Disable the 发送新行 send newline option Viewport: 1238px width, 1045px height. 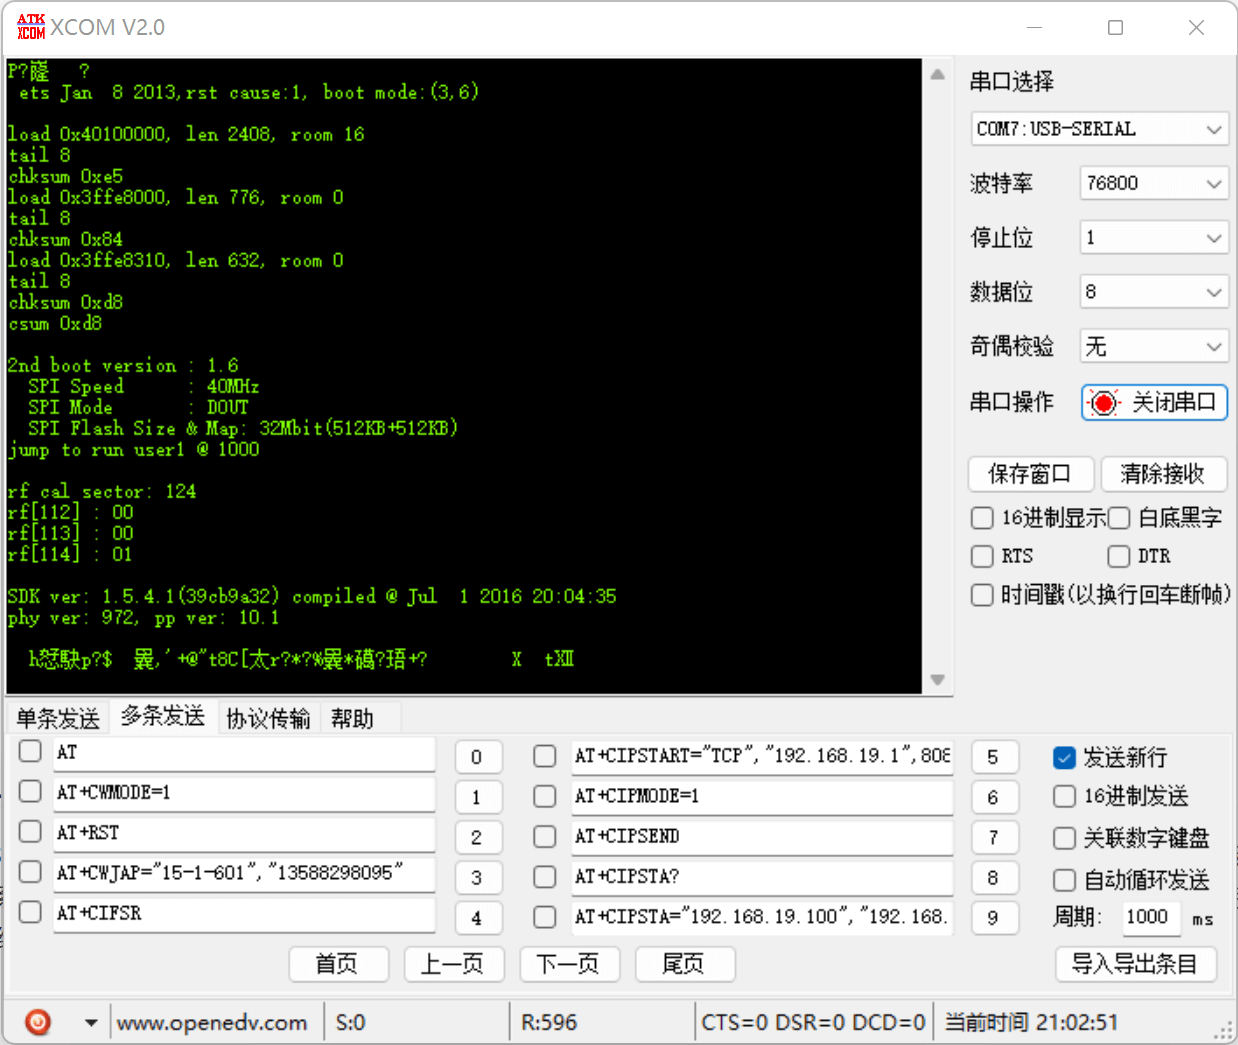click(1064, 757)
